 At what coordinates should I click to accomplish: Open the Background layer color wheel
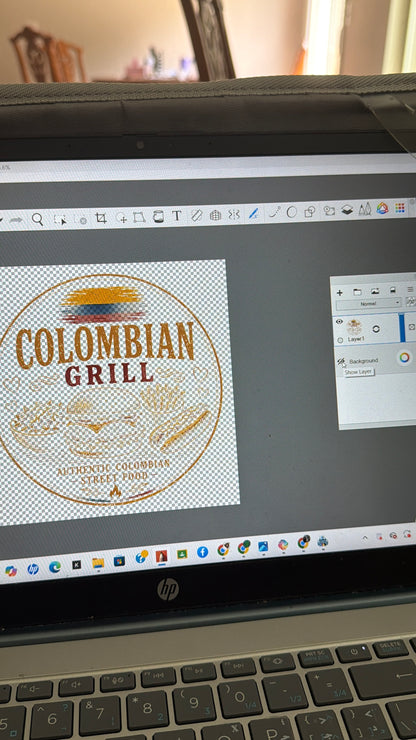[404, 358]
